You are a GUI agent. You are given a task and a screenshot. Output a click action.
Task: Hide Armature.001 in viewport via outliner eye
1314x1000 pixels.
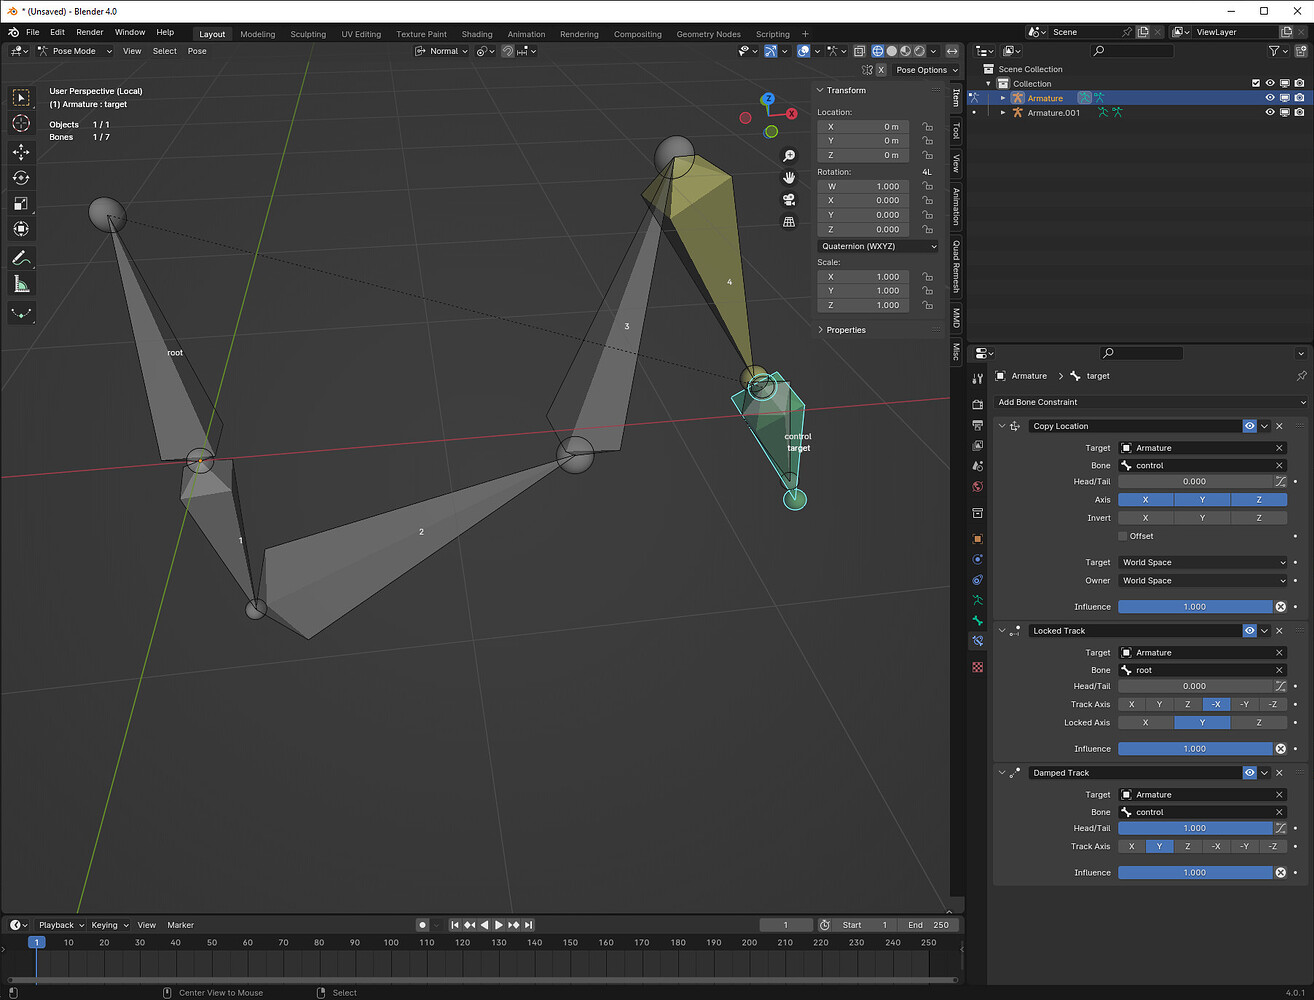coord(1270,113)
